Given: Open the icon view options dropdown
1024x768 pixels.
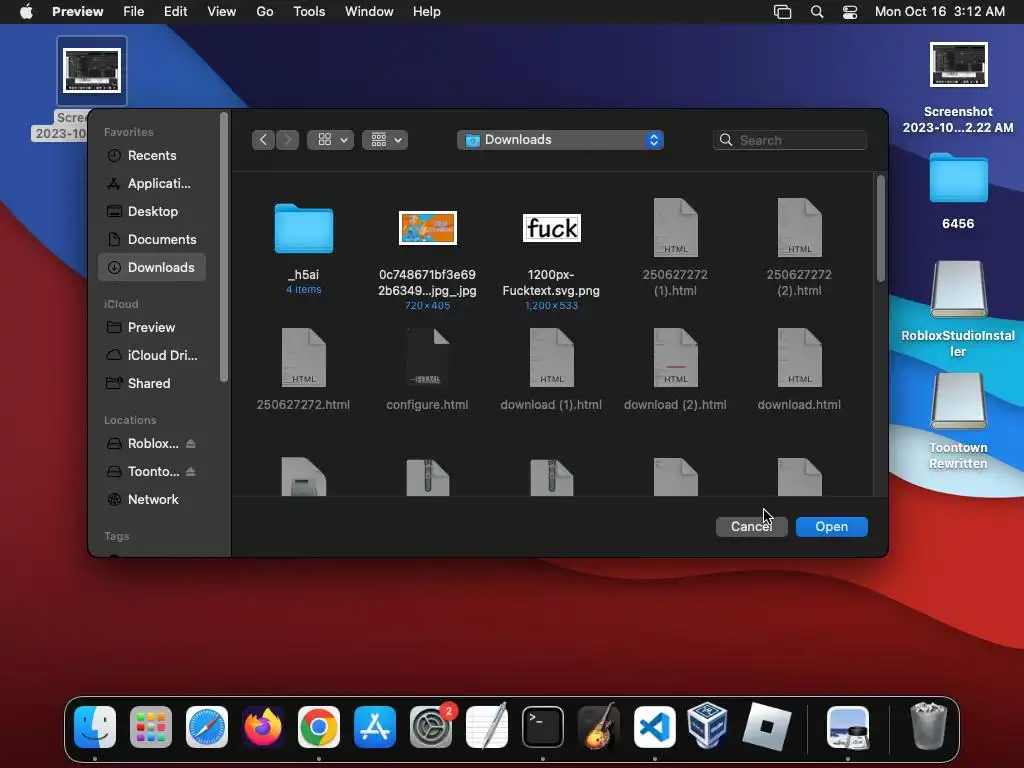Looking at the screenshot, I should (330, 140).
